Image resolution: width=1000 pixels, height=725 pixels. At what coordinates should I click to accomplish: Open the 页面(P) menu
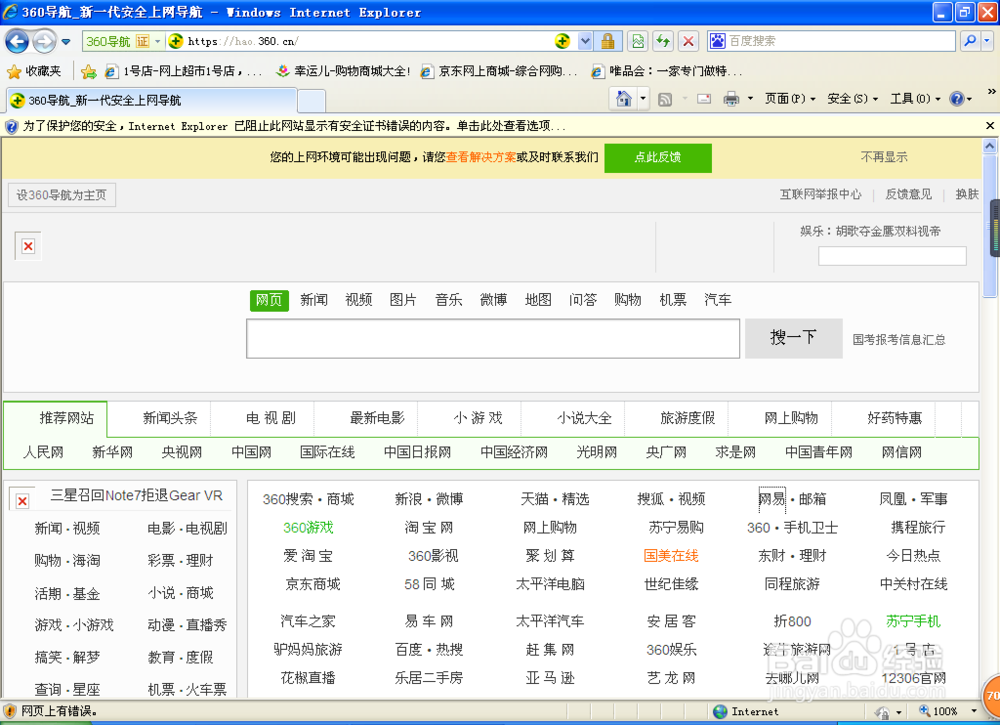(790, 99)
